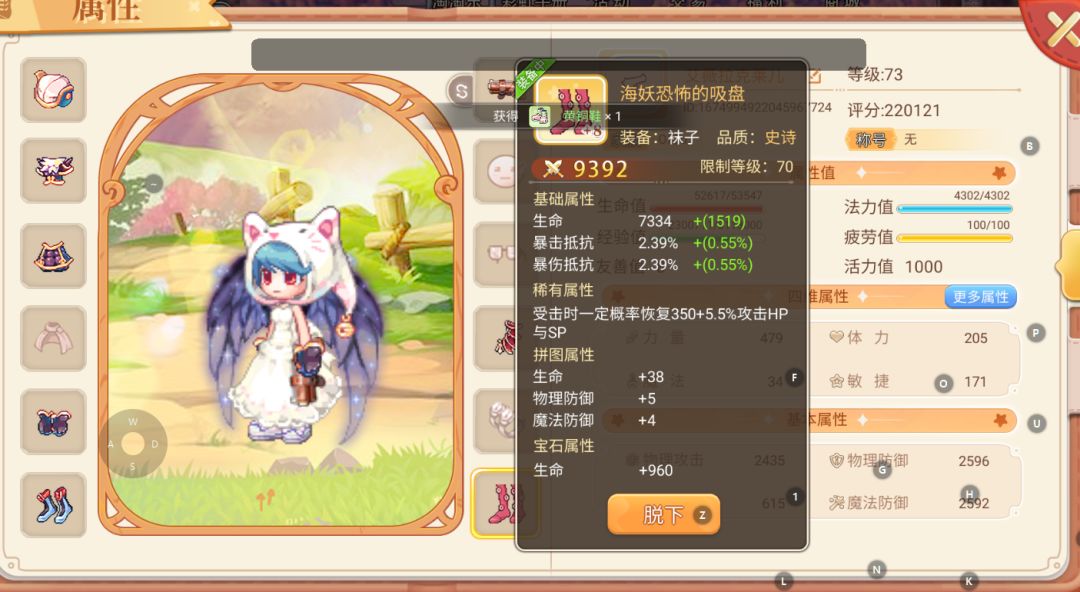The image size is (1080, 592).
Task: Click the 疲劳值 fatigue bar
Action: point(954,238)
